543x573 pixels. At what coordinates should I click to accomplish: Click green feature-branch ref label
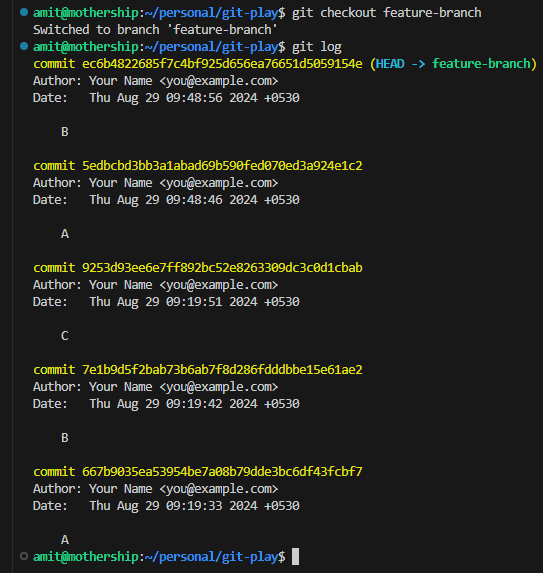pyautogui.click(x=481, y=64)
